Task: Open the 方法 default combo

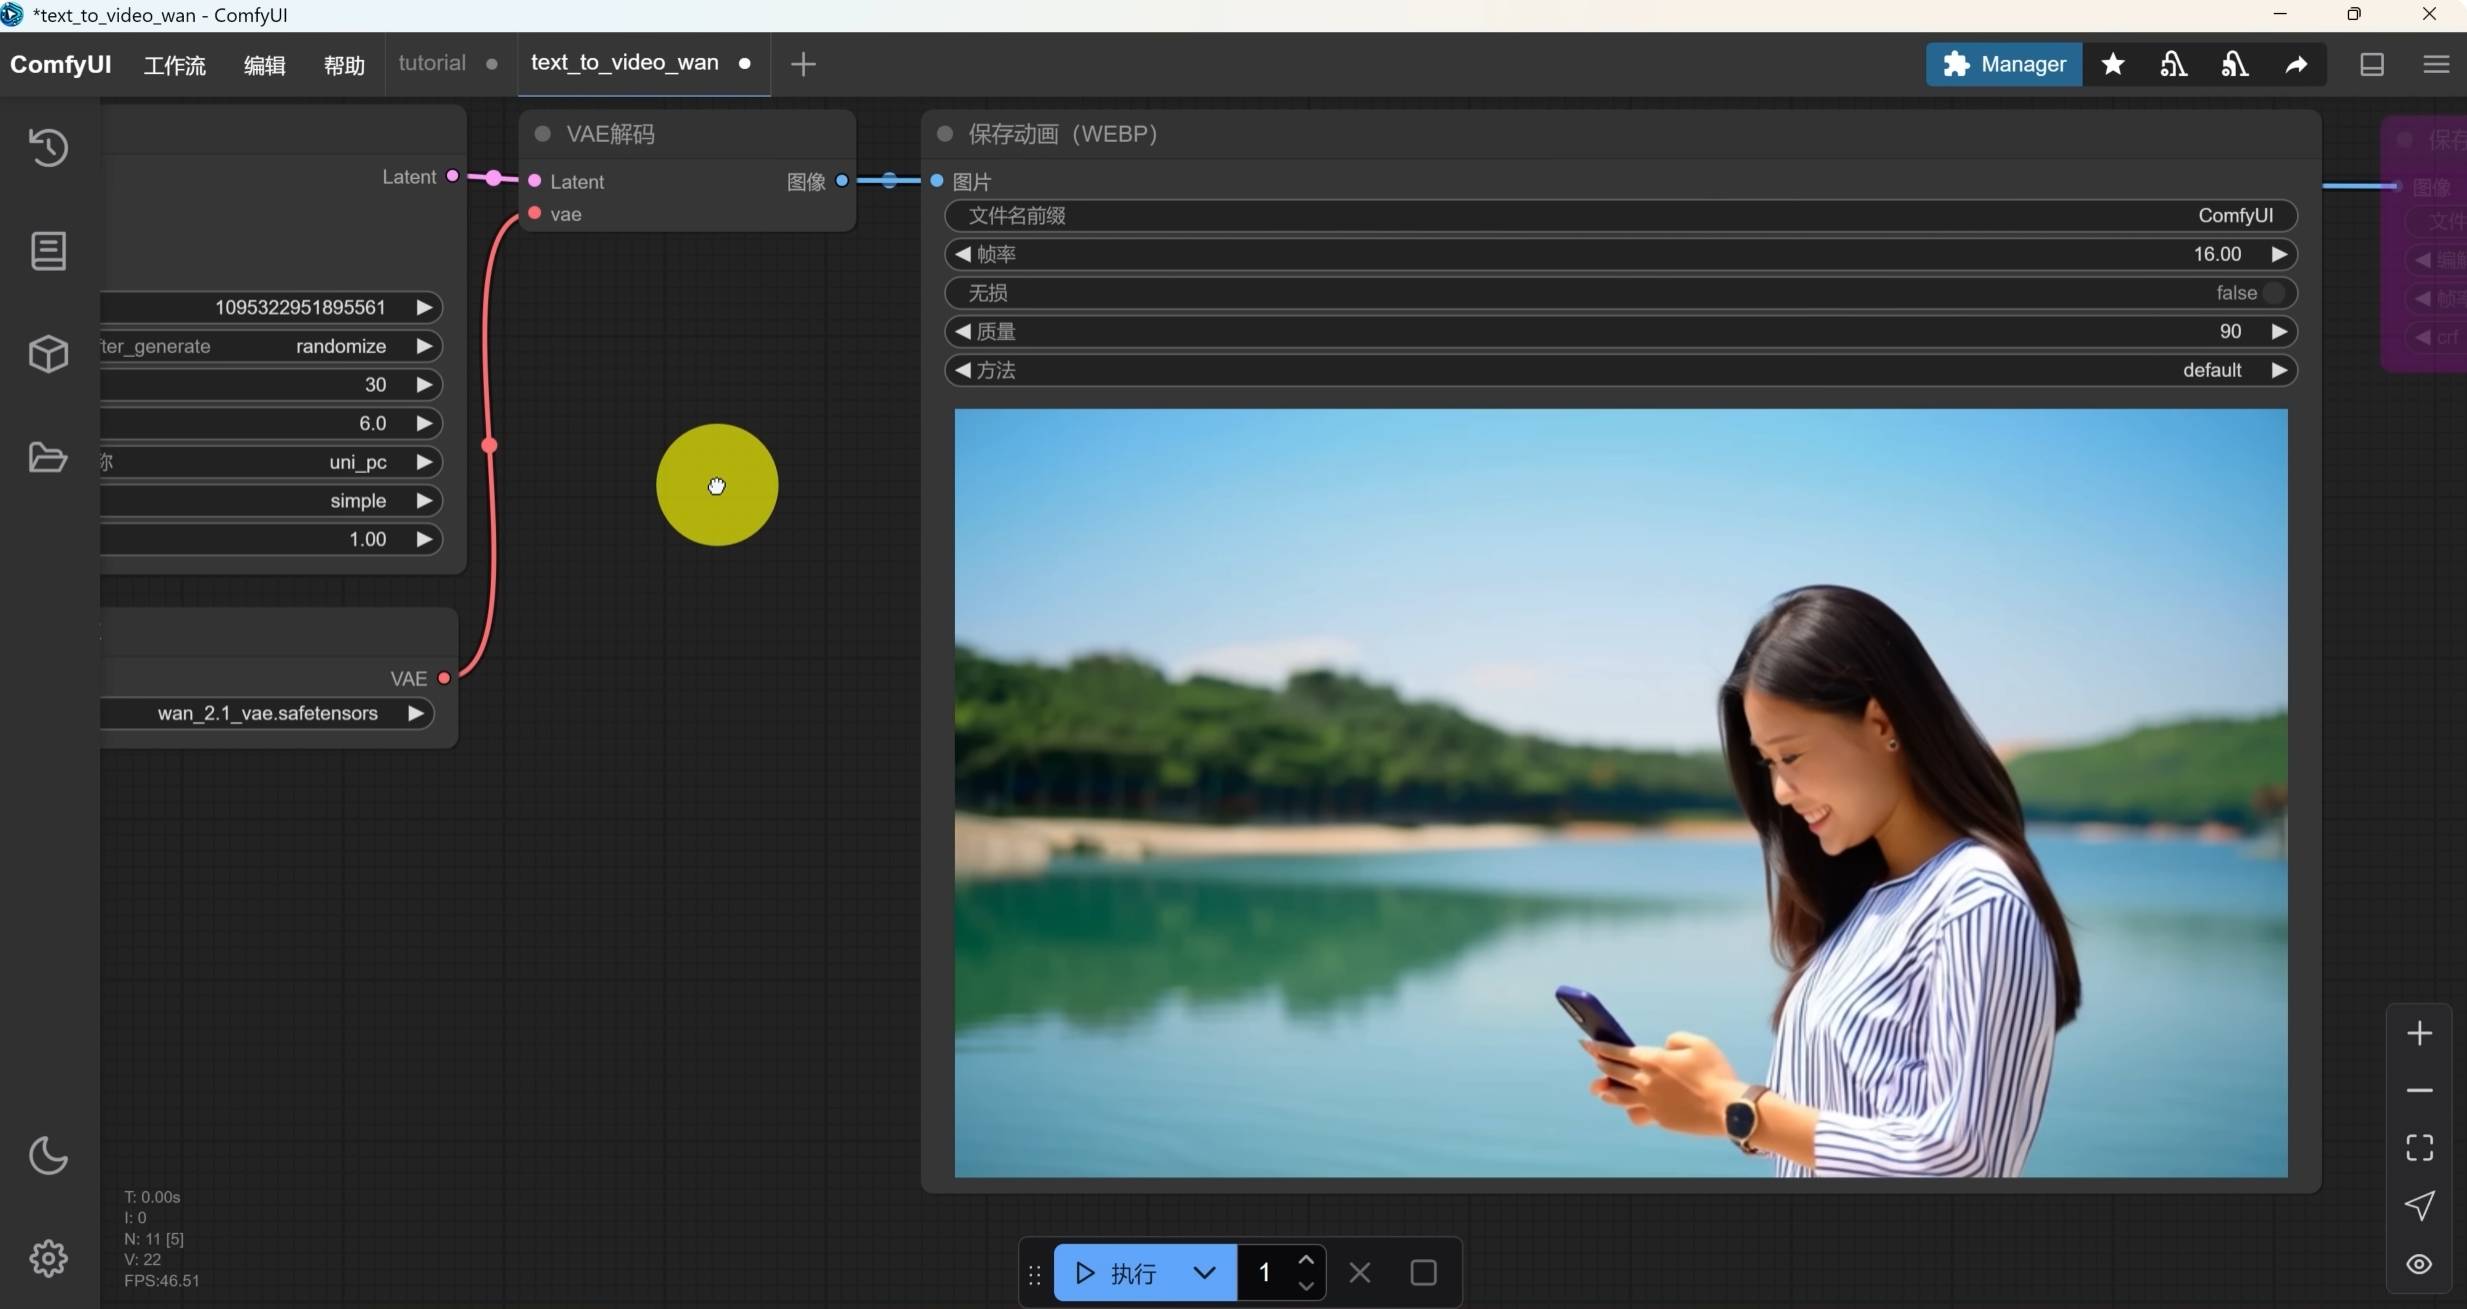Action: pos(1621,370)
